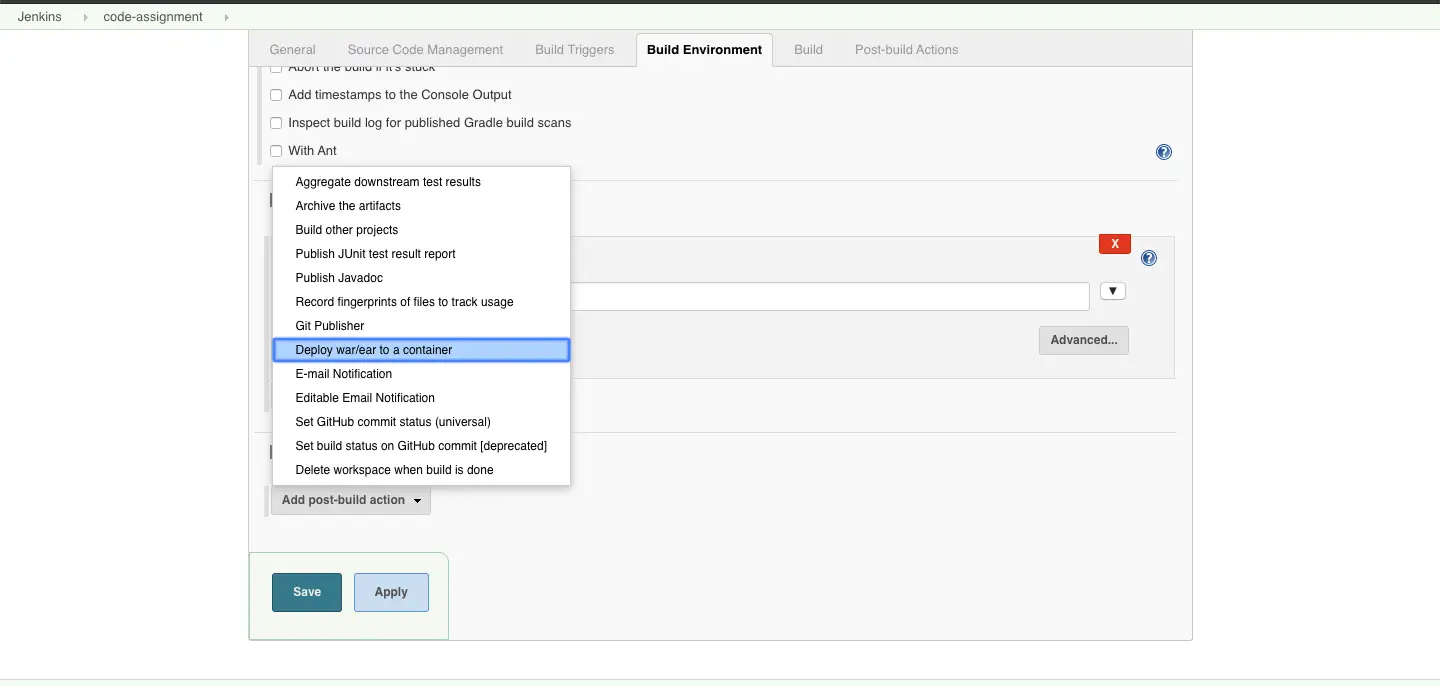Click the "Jenkins" breadcrumb link

click(x=40, y=16)
